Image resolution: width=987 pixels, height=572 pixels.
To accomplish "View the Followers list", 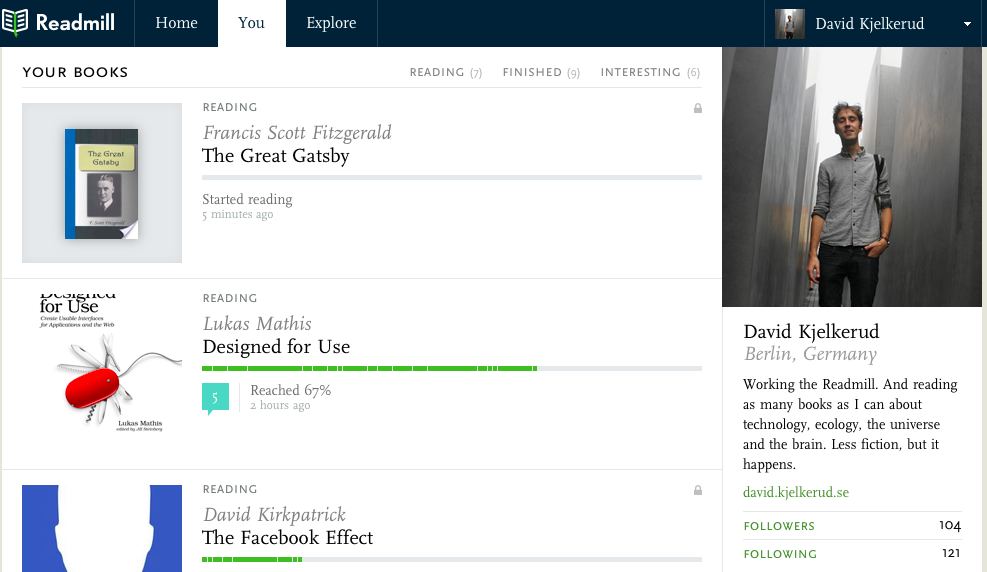I will [779, 526].
